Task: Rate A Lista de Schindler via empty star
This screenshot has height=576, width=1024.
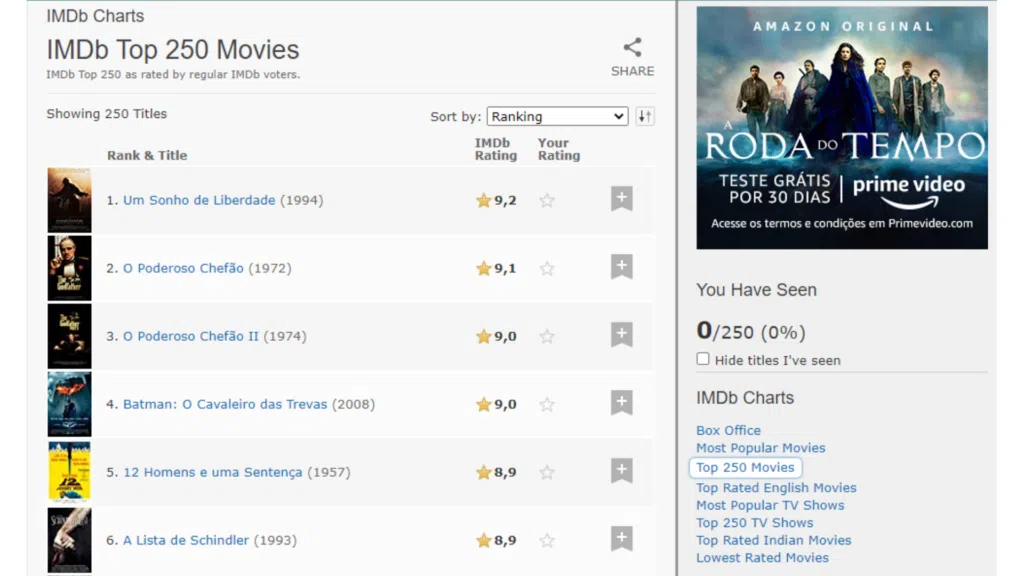Action: [547, 540]
